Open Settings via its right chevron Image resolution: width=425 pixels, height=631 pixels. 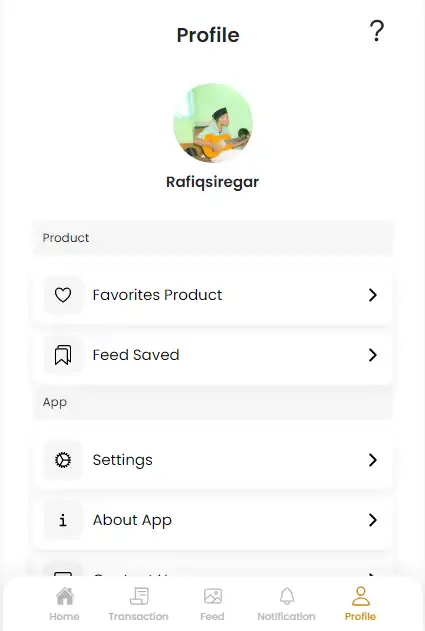pos(373,460)
